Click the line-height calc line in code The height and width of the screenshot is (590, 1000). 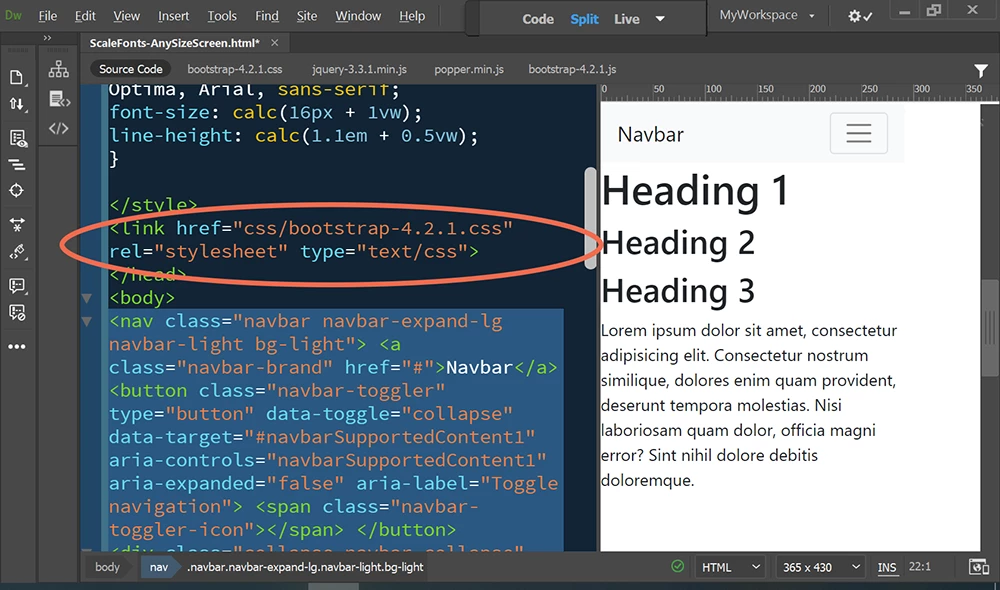coord(293,136)
